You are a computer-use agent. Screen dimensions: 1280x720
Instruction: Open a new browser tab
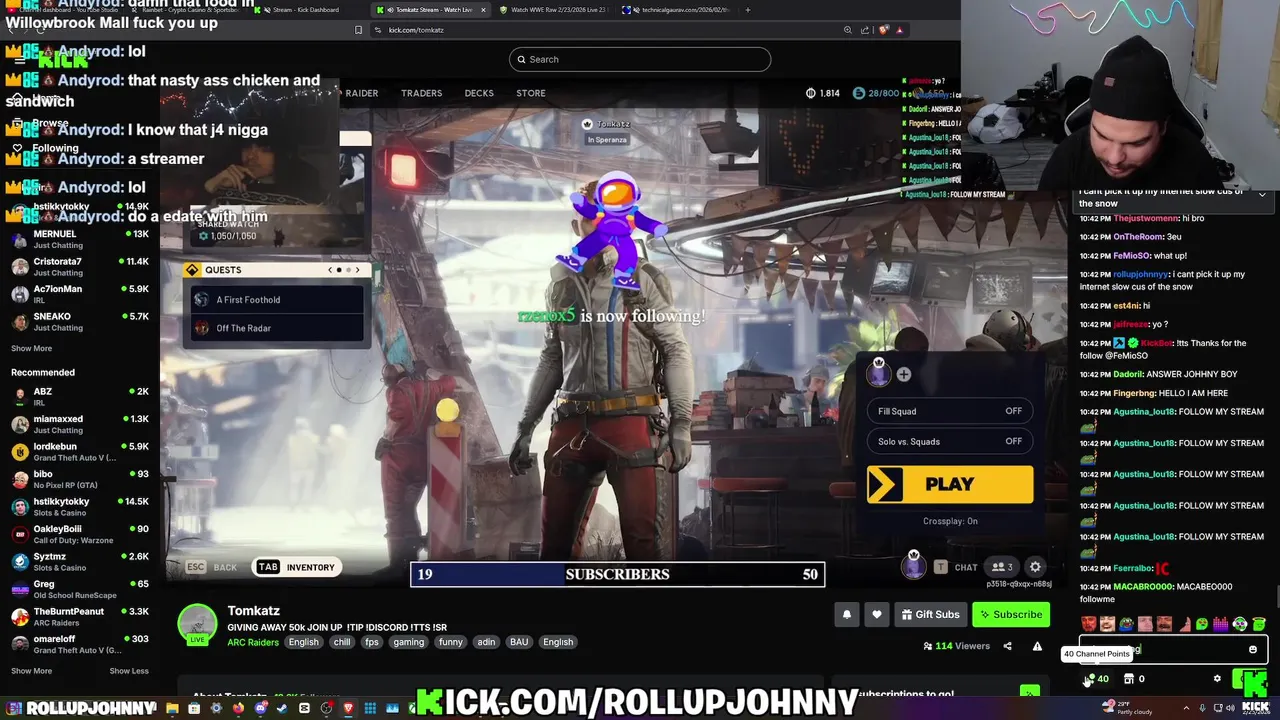[x=747, y=10]
